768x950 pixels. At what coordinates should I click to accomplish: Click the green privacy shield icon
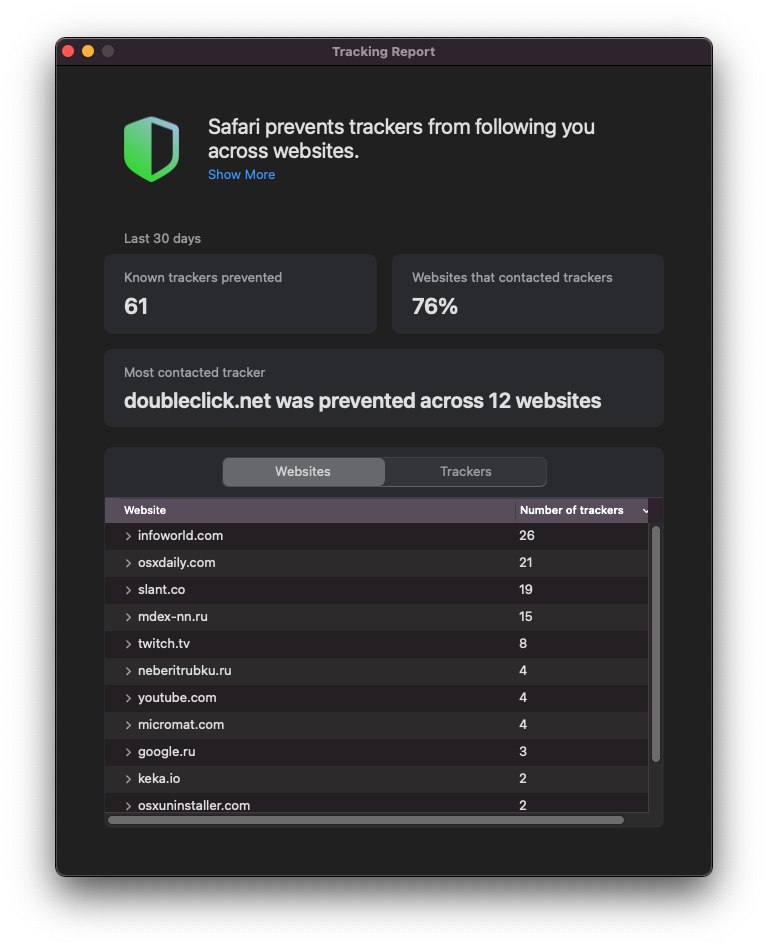click(151, 149)
